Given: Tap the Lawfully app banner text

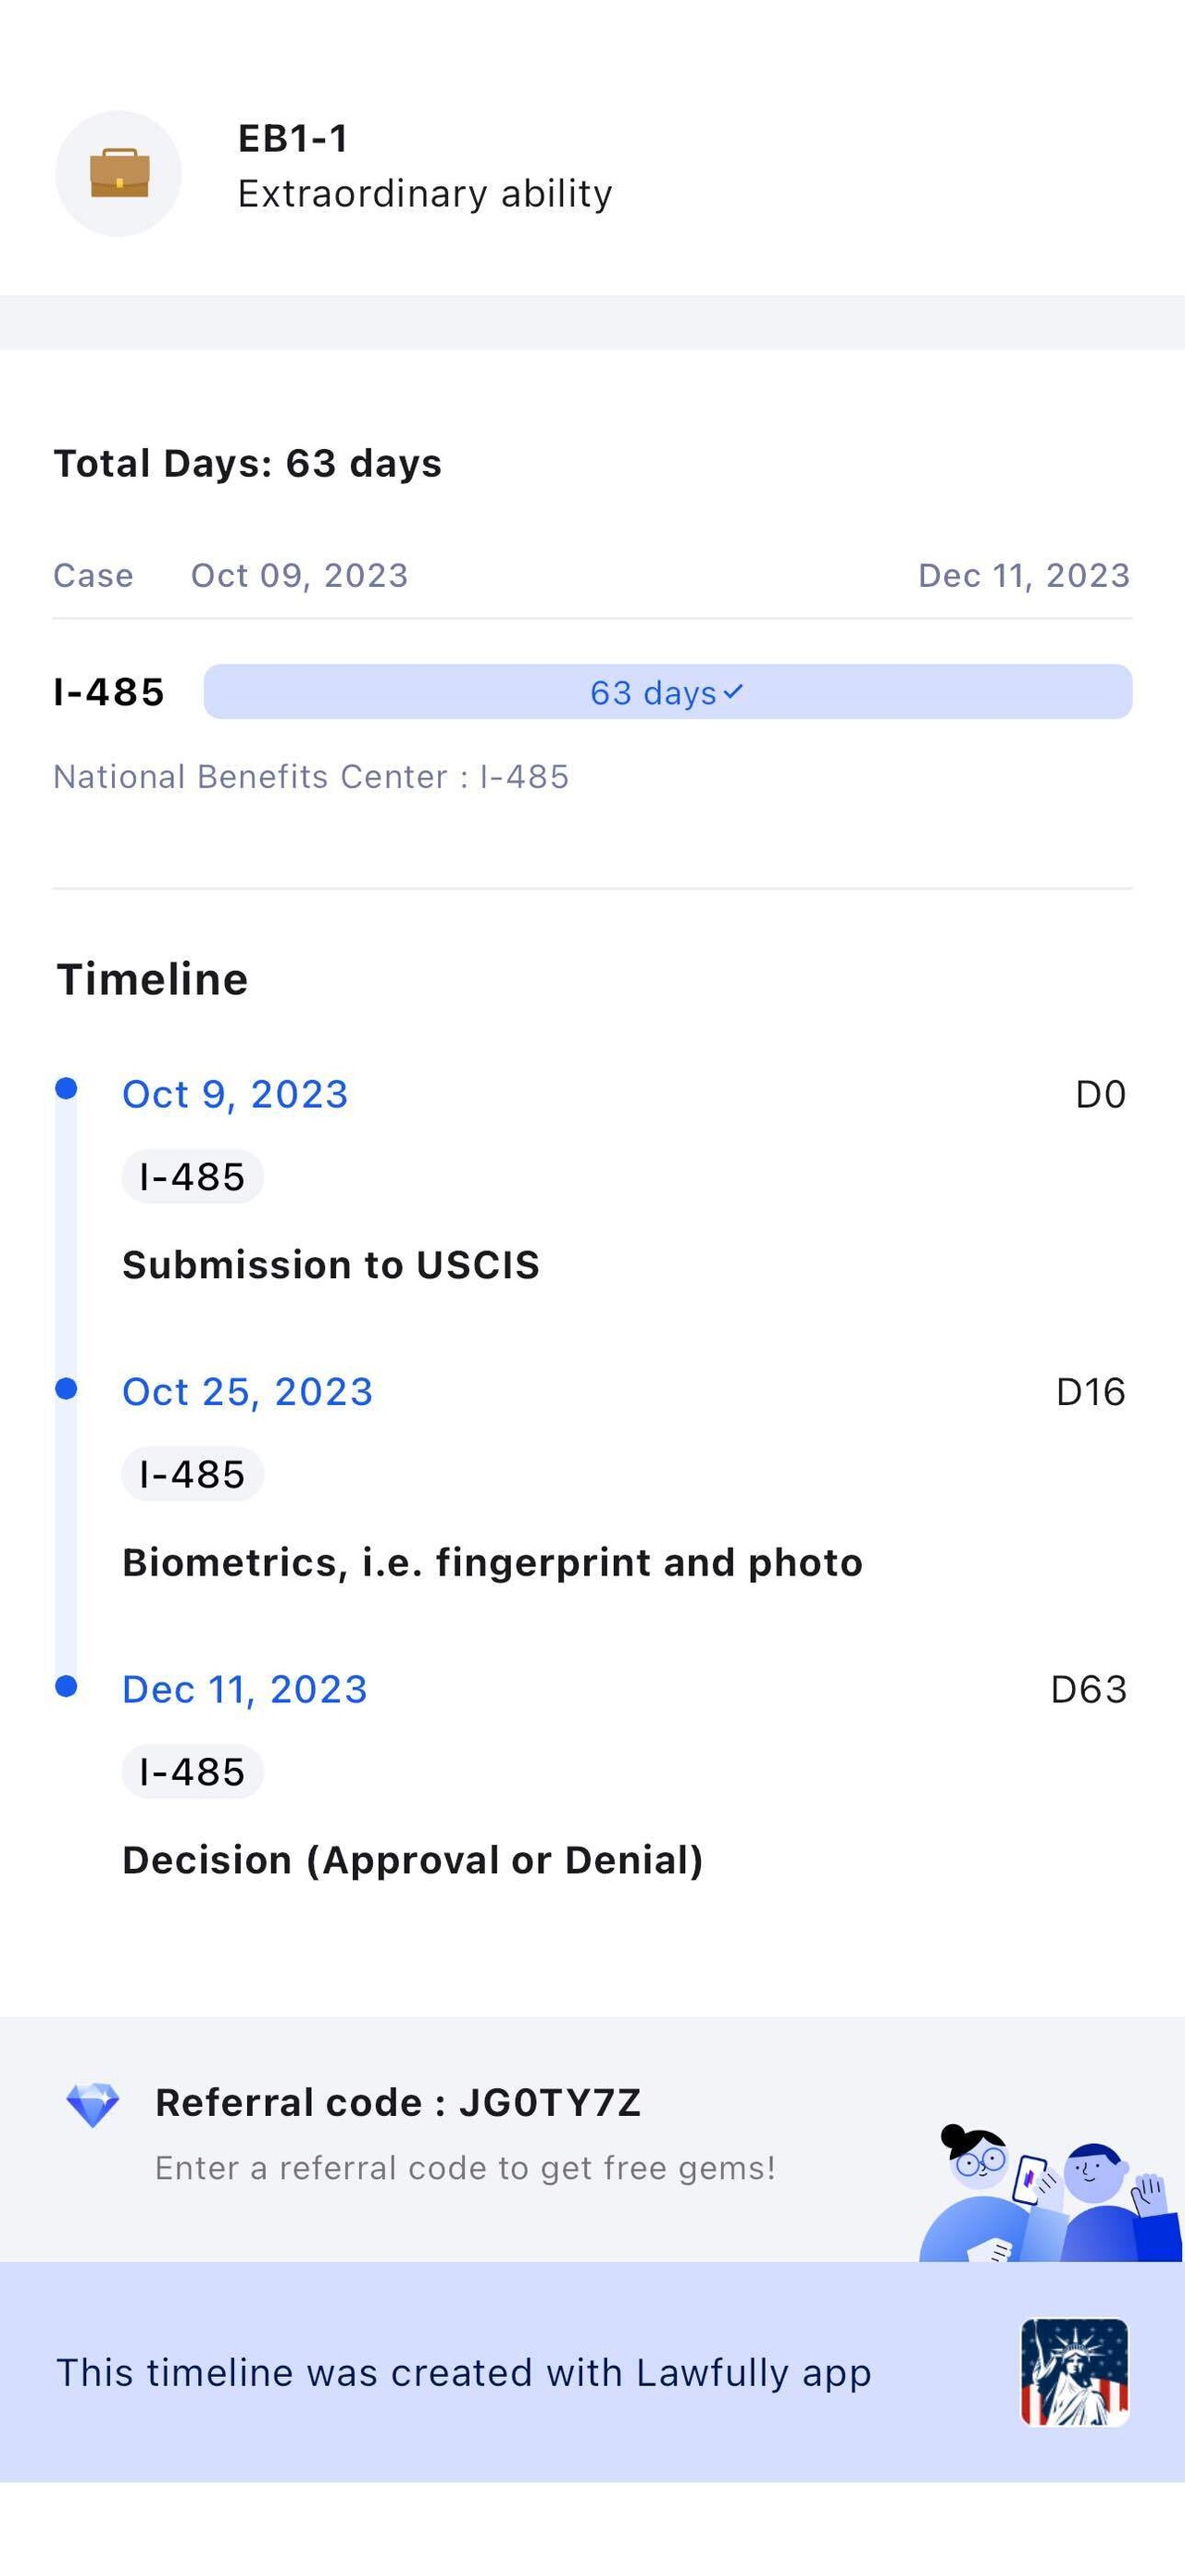Looking at the screenshot, I should click(463, 2372).
